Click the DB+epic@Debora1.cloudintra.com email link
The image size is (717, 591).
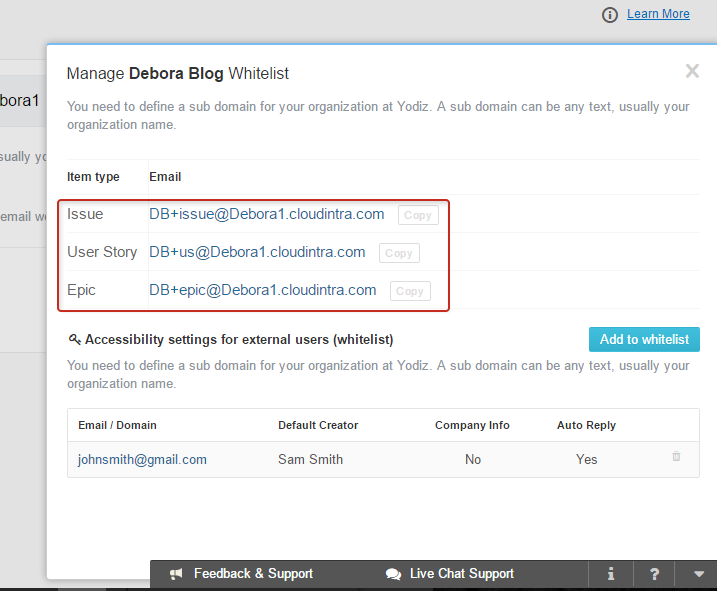tap(262, 290)
